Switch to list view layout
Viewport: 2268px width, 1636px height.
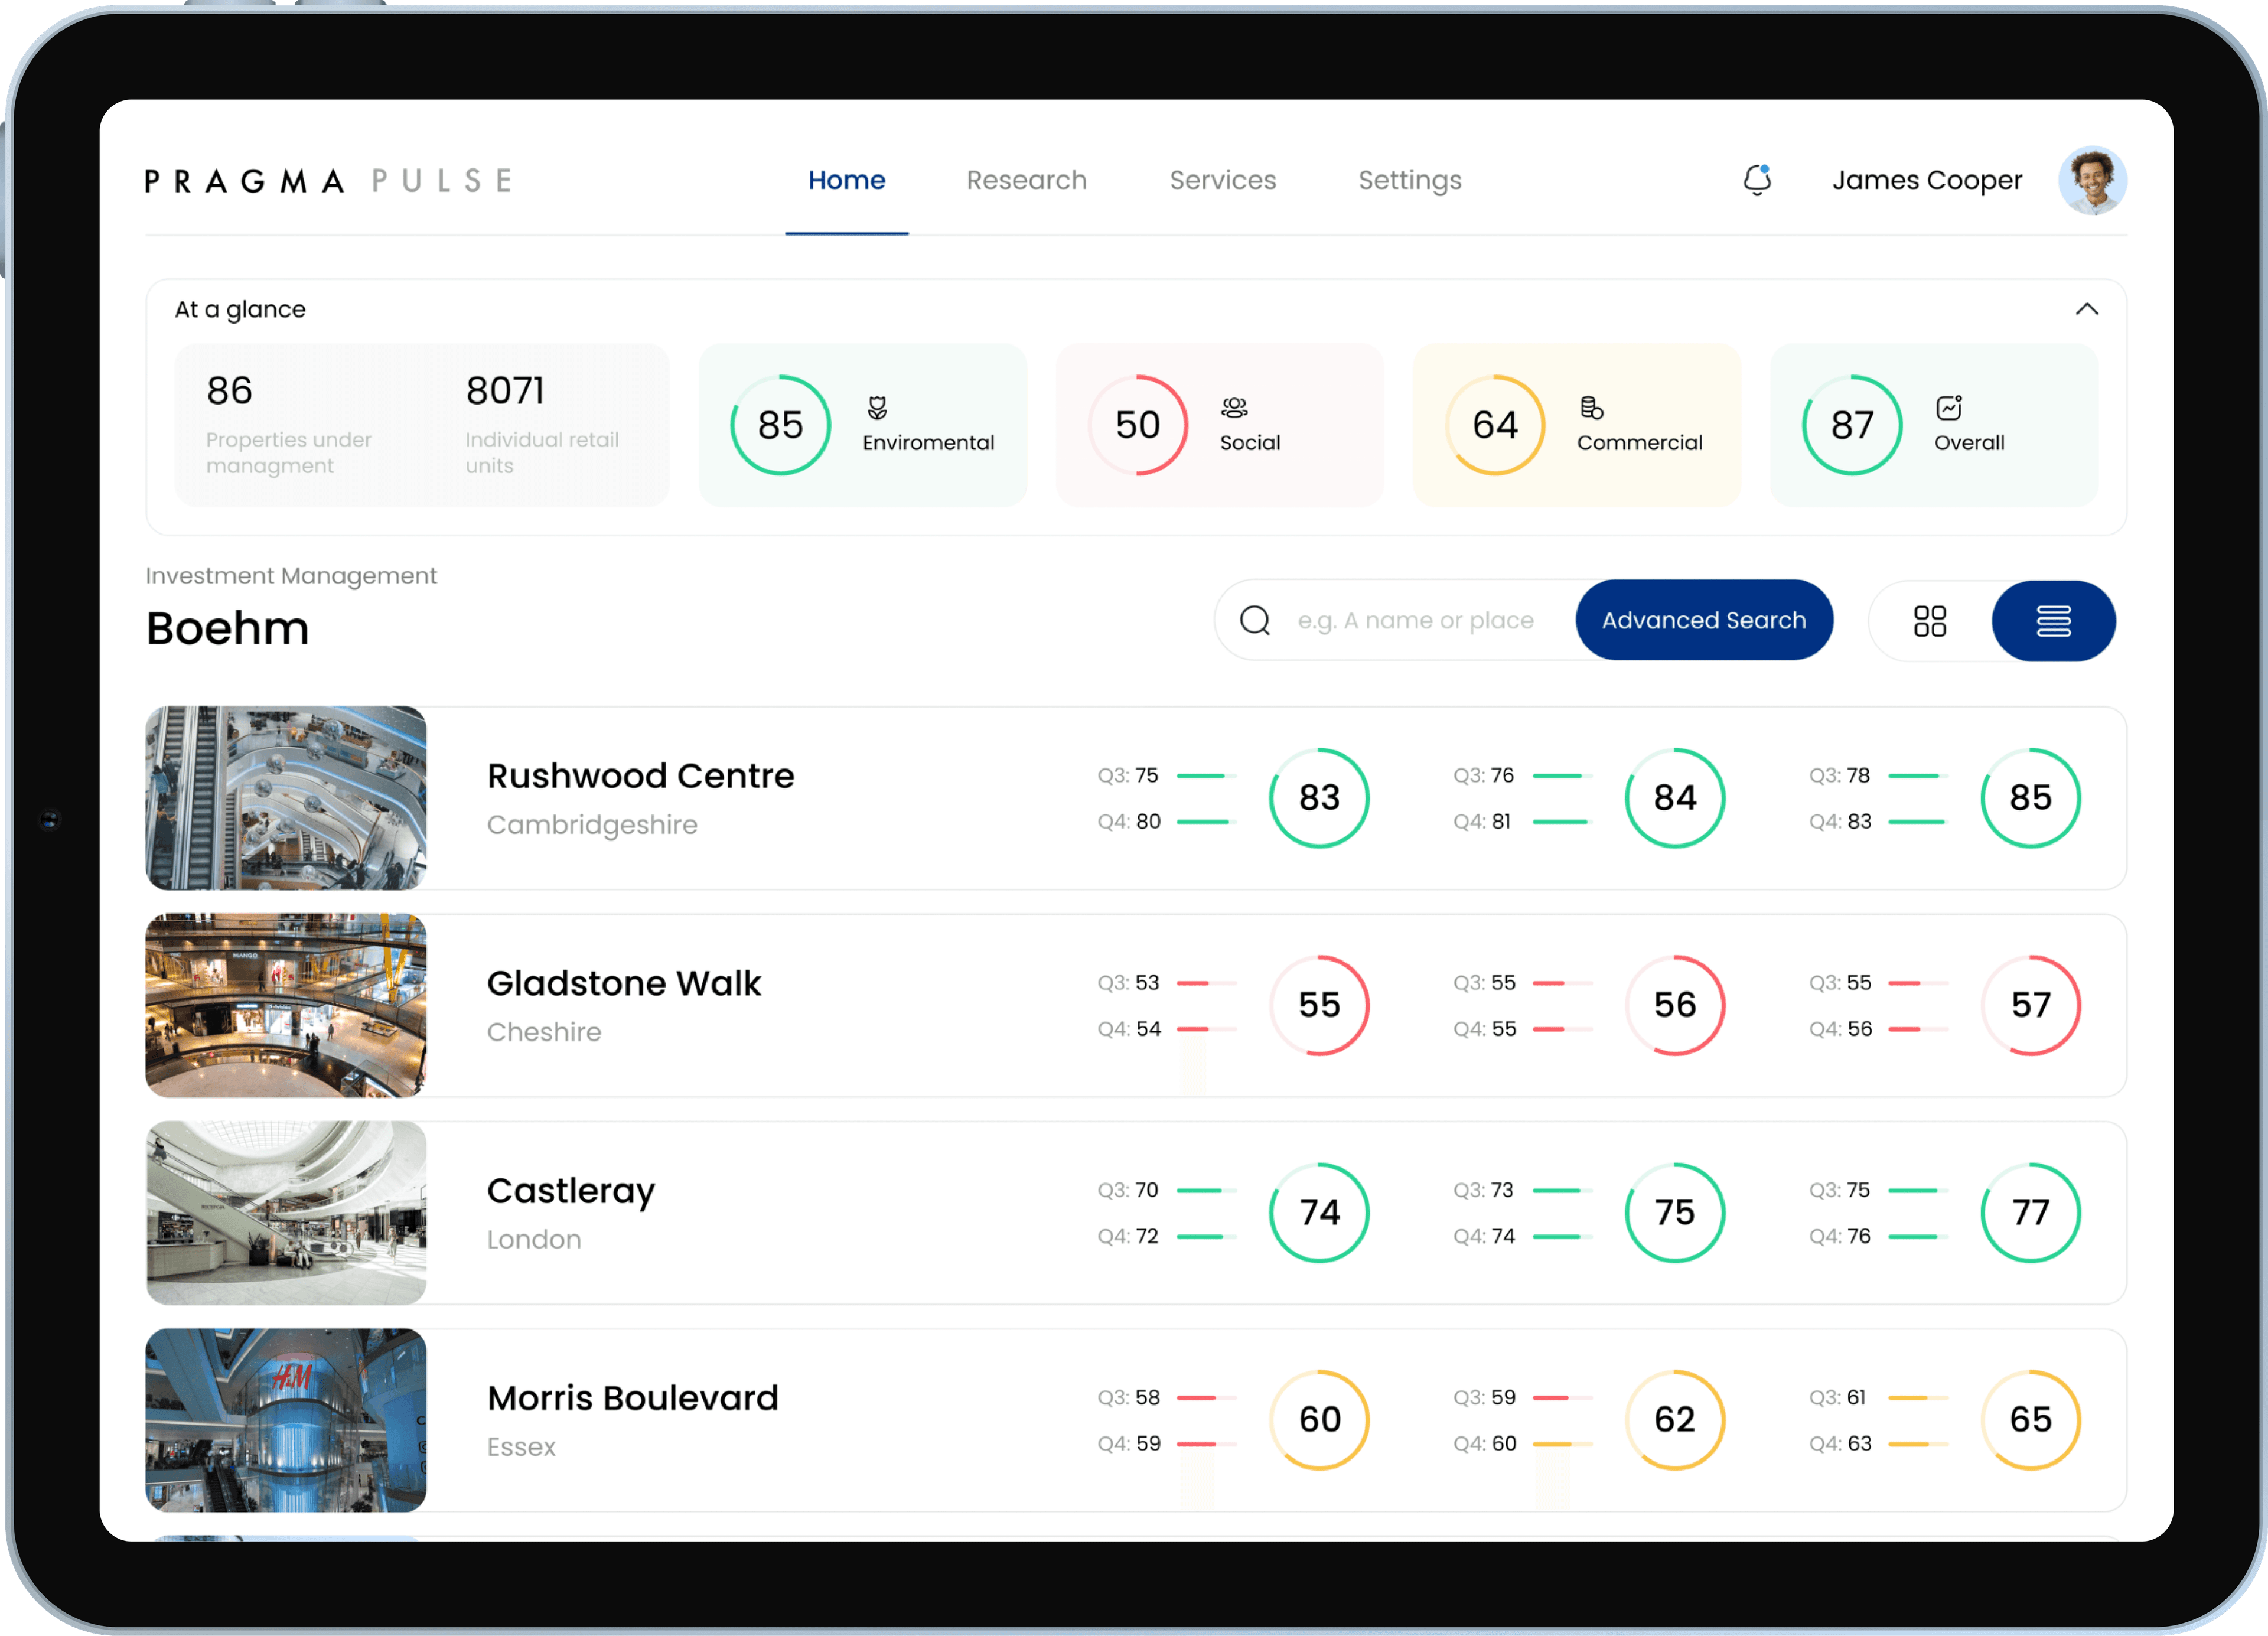(x=2053, y=621)
